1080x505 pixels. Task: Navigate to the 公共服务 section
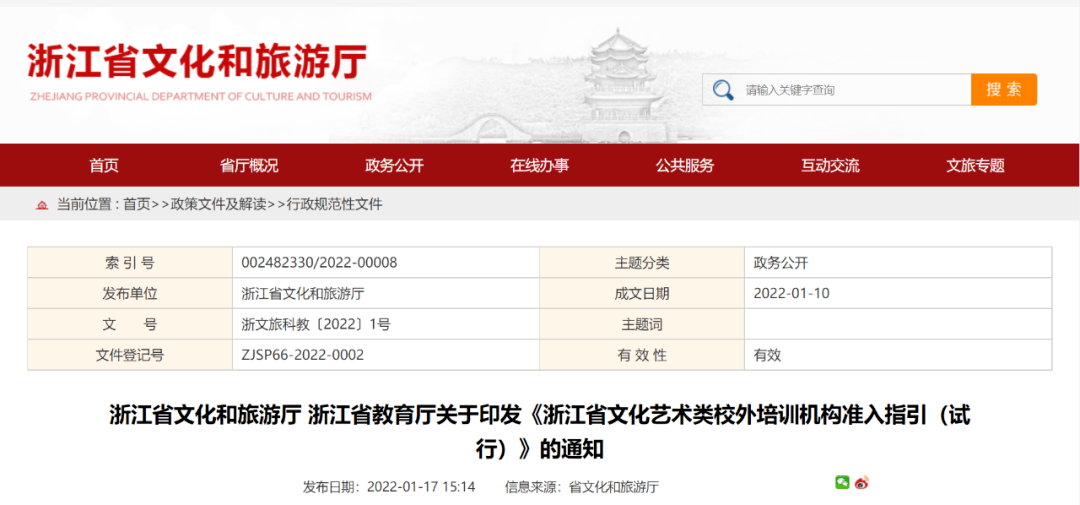[685, 166]
